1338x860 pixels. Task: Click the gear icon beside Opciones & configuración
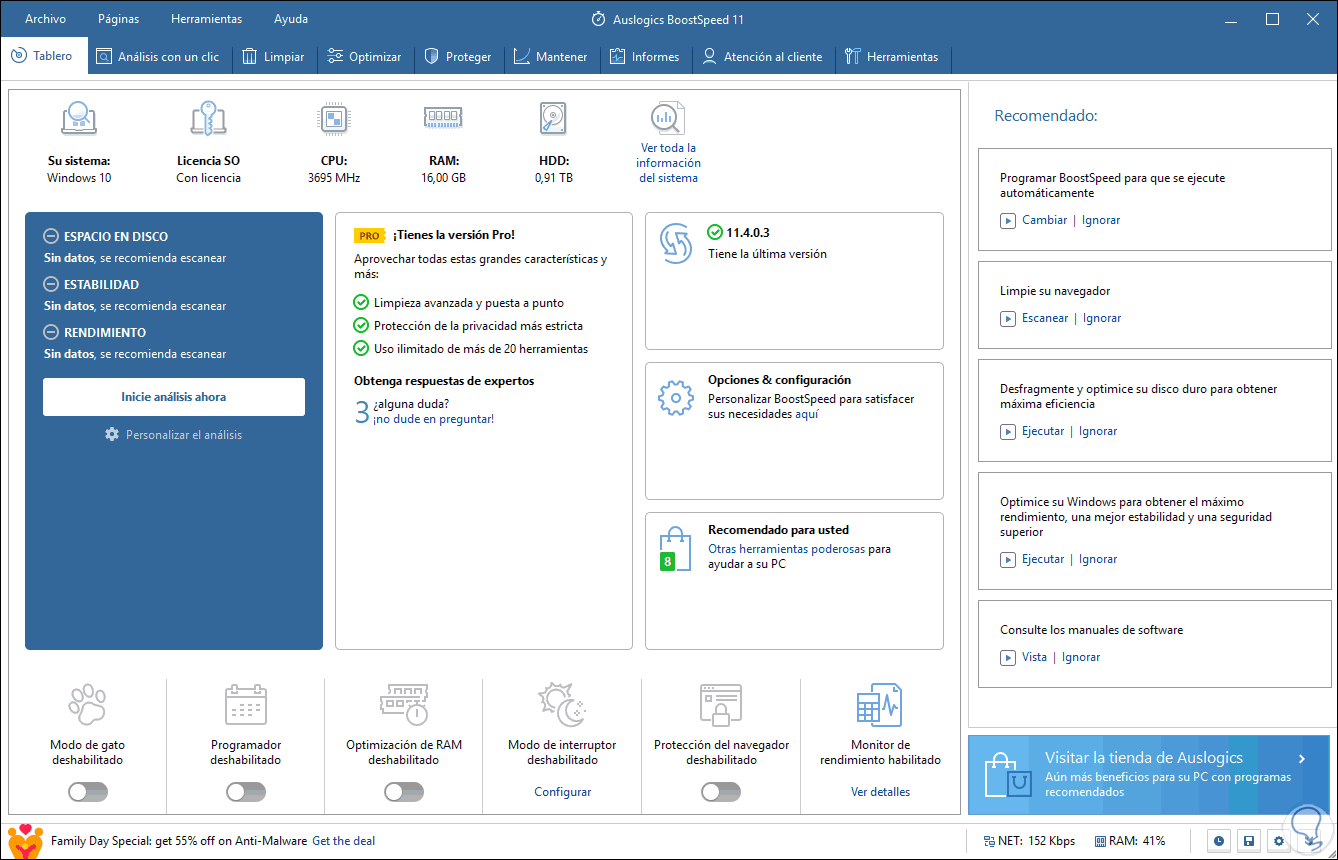click(x=676, y=397)
